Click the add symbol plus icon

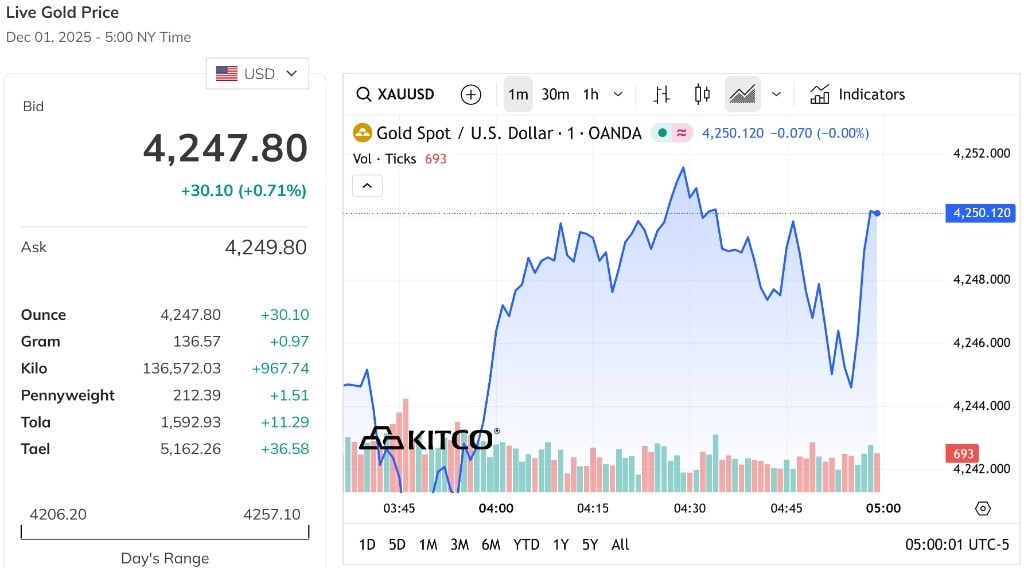point(471,94)
